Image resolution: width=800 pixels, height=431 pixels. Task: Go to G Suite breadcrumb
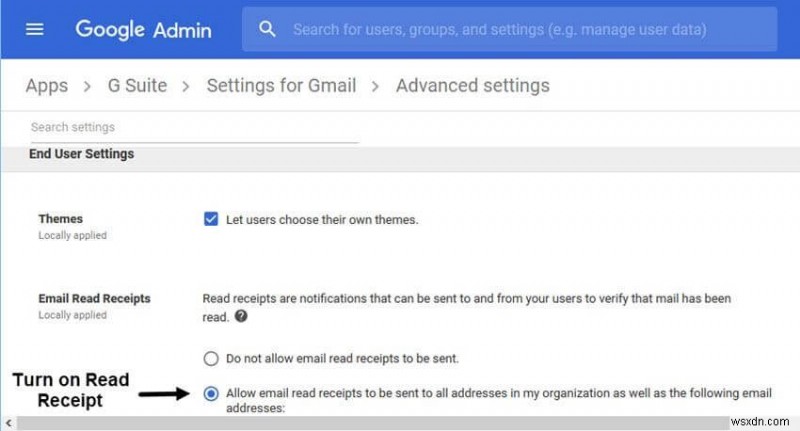(137, 86)
